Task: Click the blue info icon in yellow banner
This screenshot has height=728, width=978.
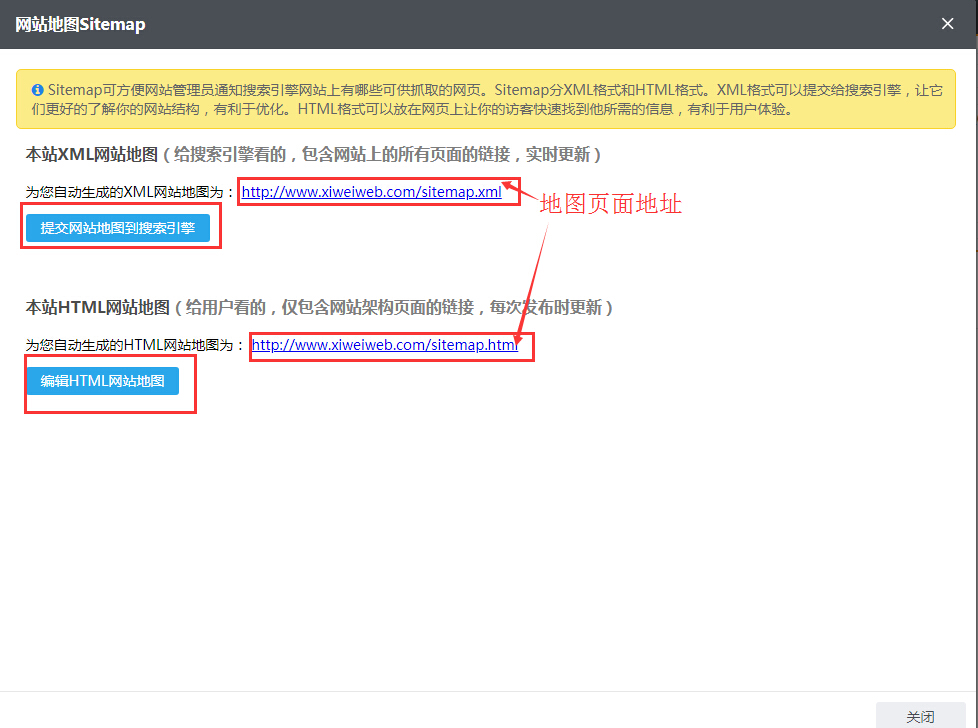Action: [x=37, y=90]
